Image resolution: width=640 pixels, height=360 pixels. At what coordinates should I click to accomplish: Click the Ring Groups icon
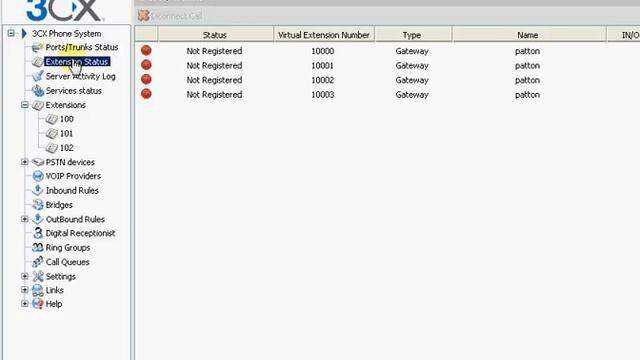[38, 247]
